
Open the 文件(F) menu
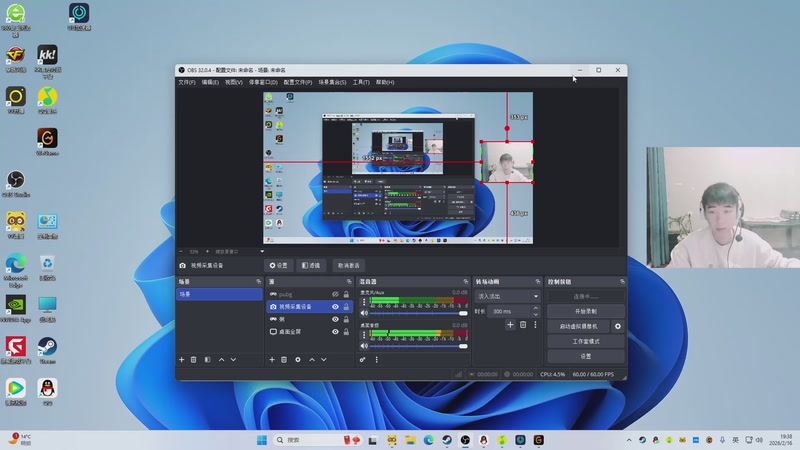[x=186, y=82]
